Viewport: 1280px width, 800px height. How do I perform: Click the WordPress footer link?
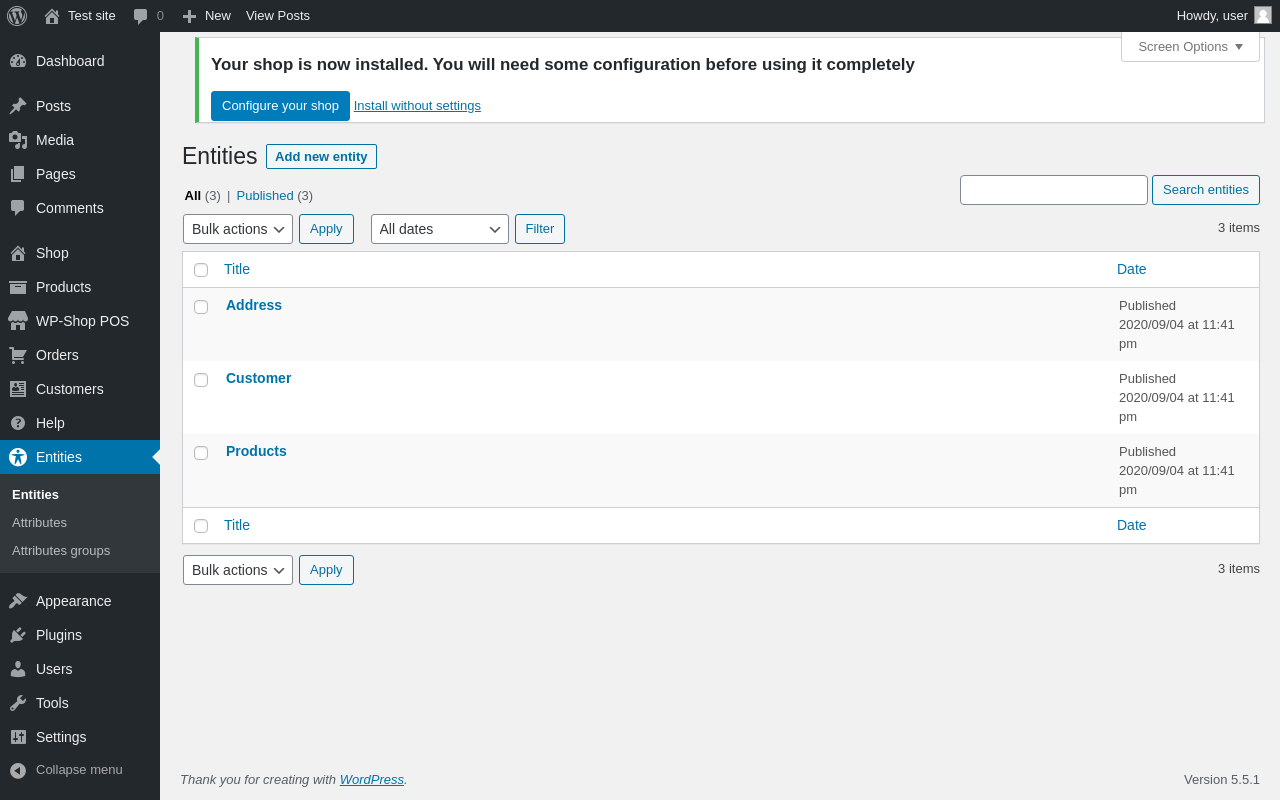pyautogui.click(x=372, y=779)
